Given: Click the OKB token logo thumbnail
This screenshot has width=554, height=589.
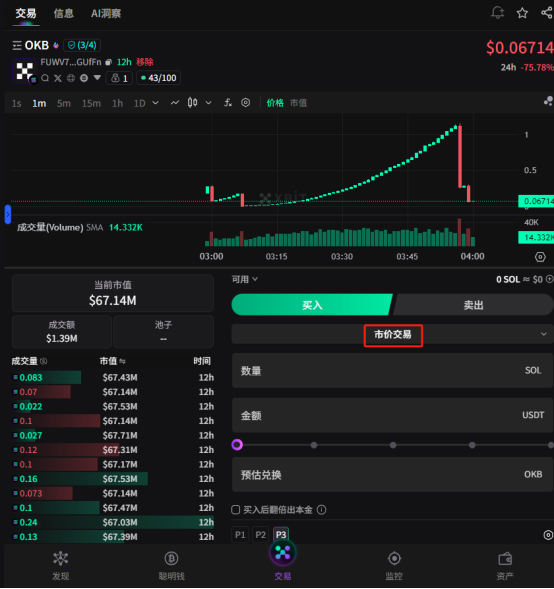Looking at the screenshot, I should pos(25,71).
